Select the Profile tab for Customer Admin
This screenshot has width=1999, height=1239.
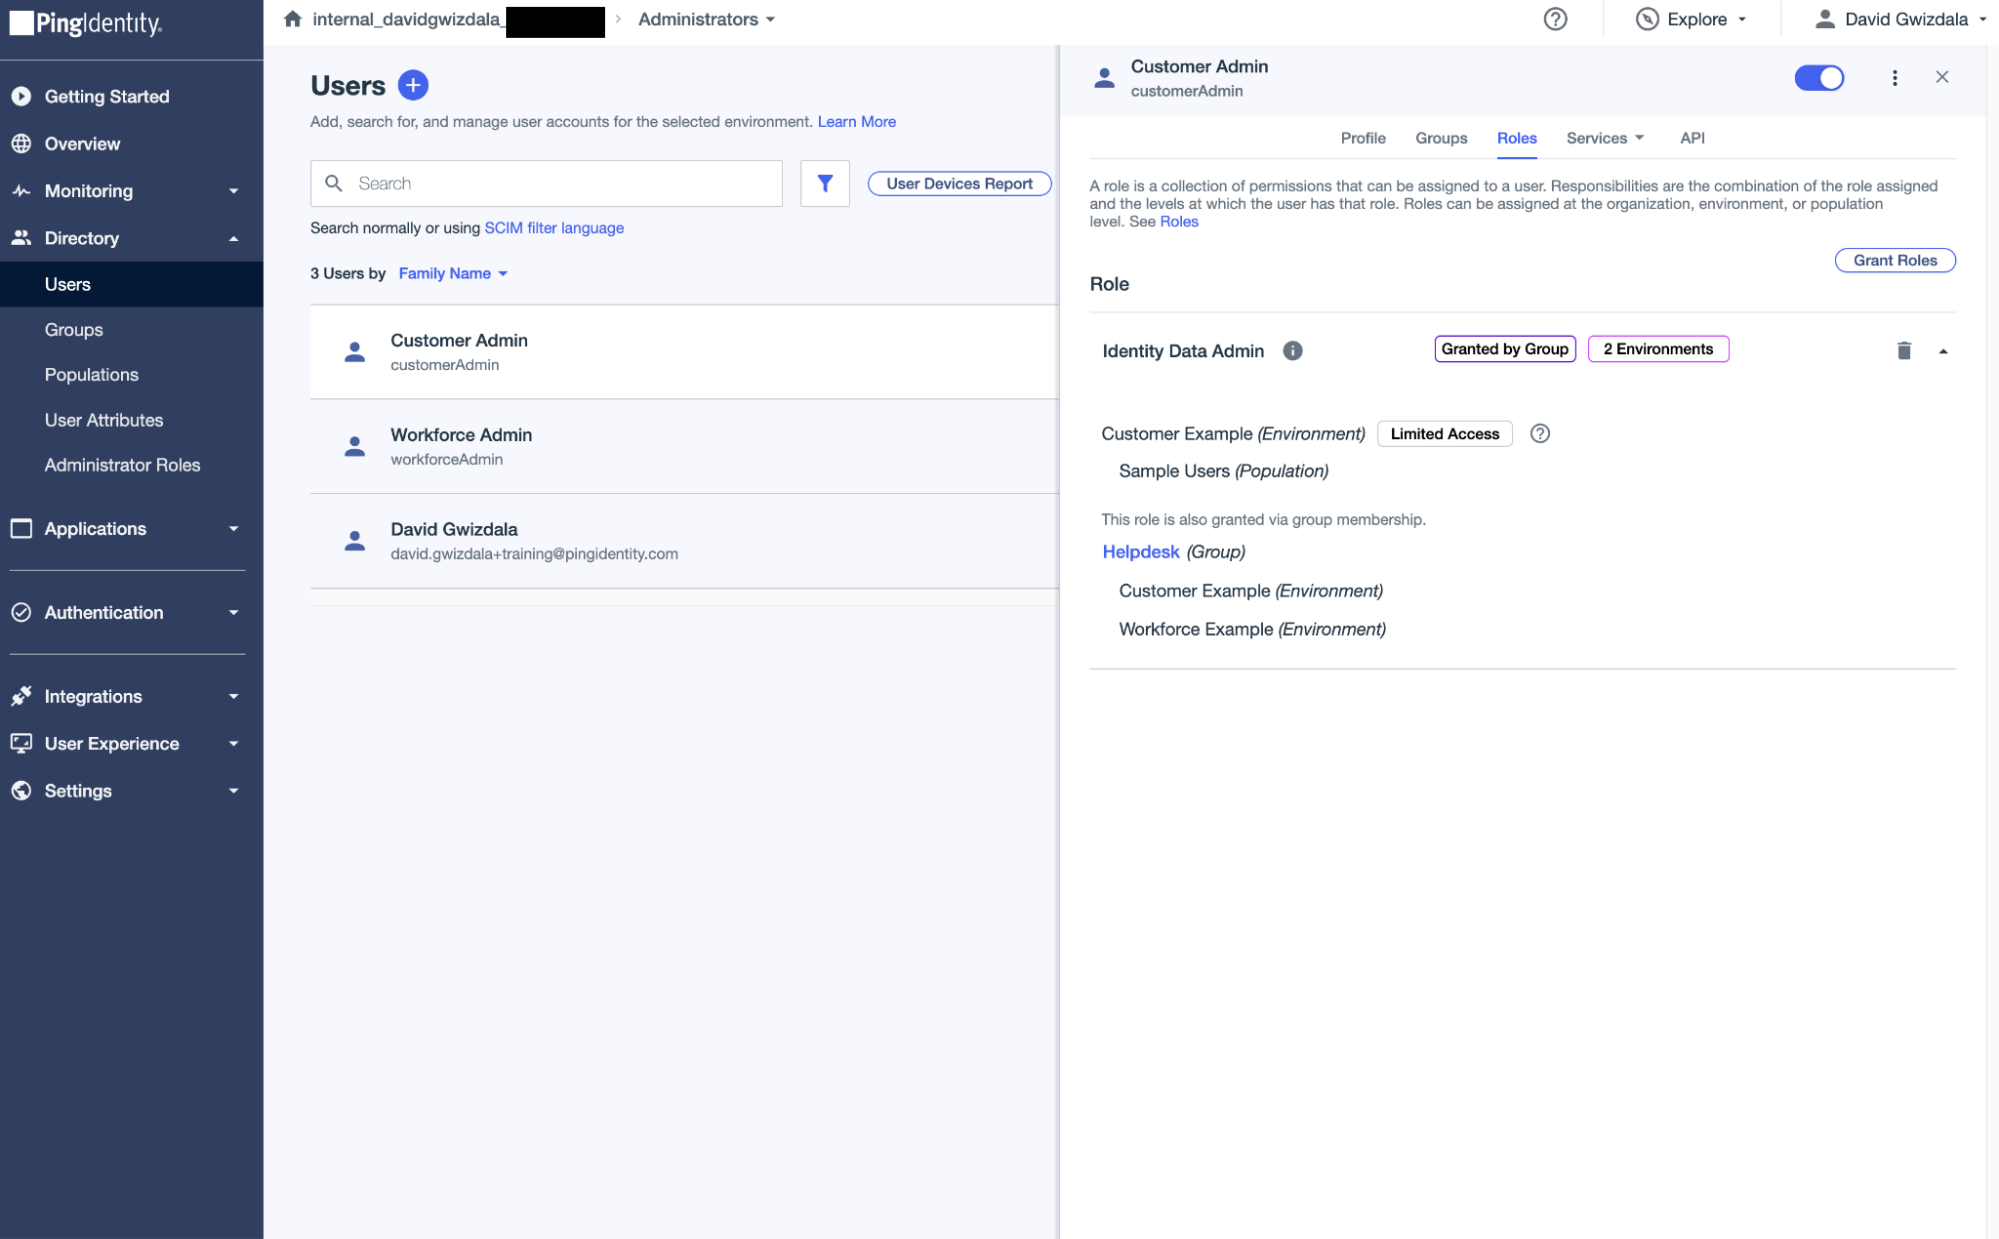[x=1364, y=138]
